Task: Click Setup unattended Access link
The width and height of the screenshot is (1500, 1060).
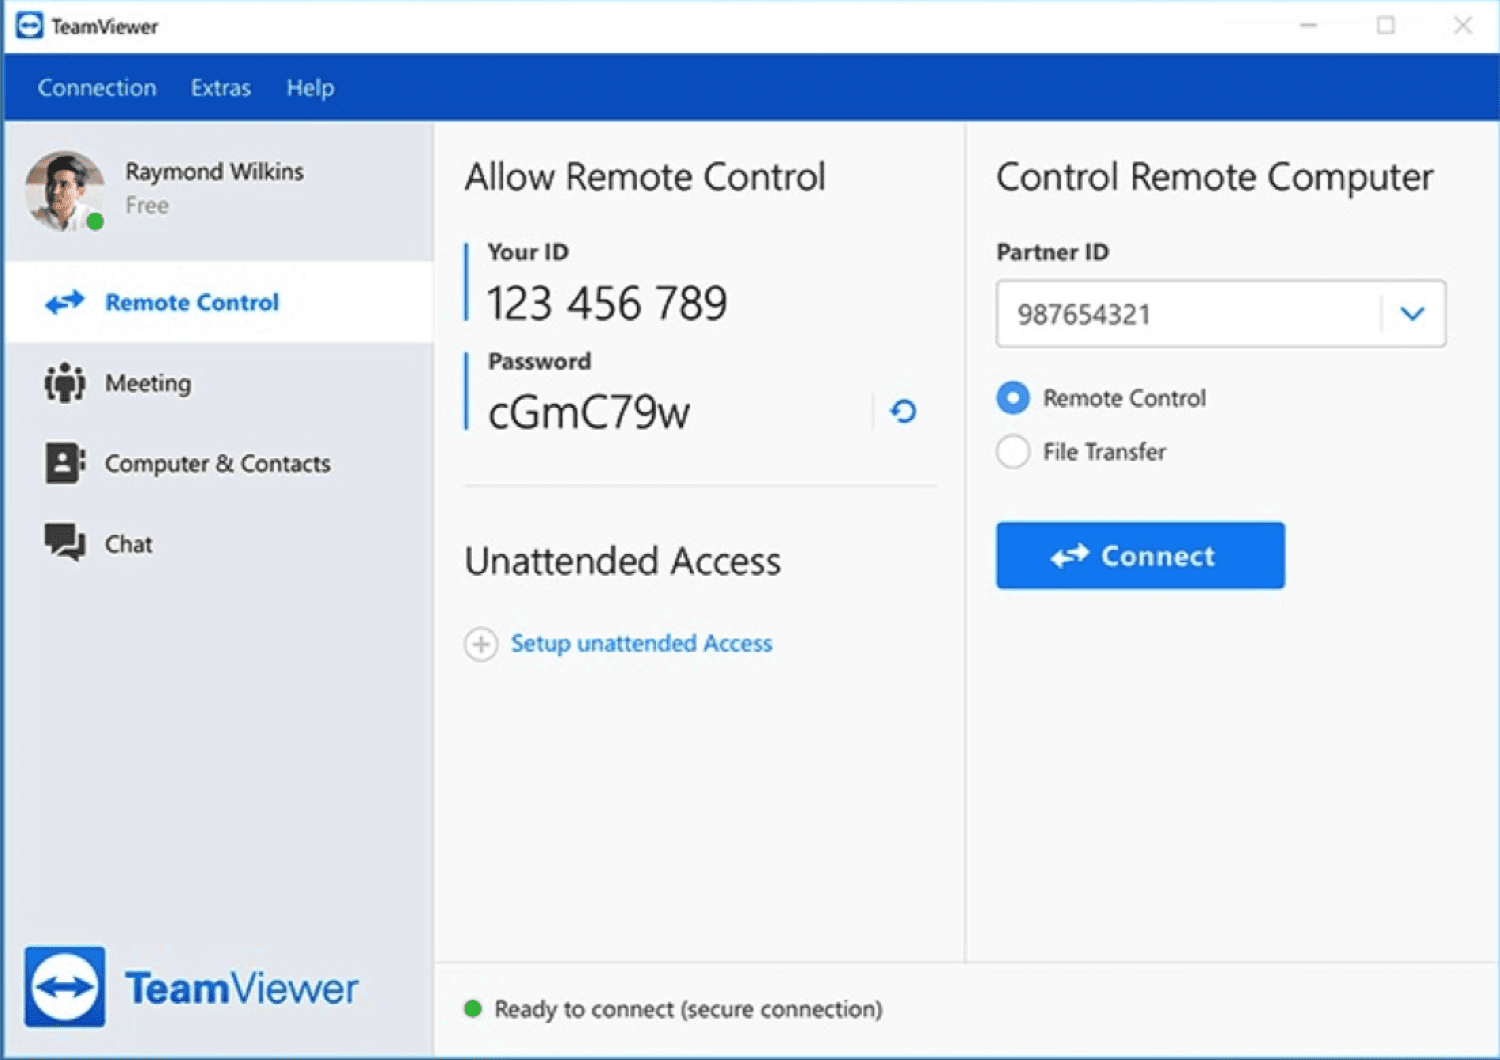Action: (x=642, y=643)
